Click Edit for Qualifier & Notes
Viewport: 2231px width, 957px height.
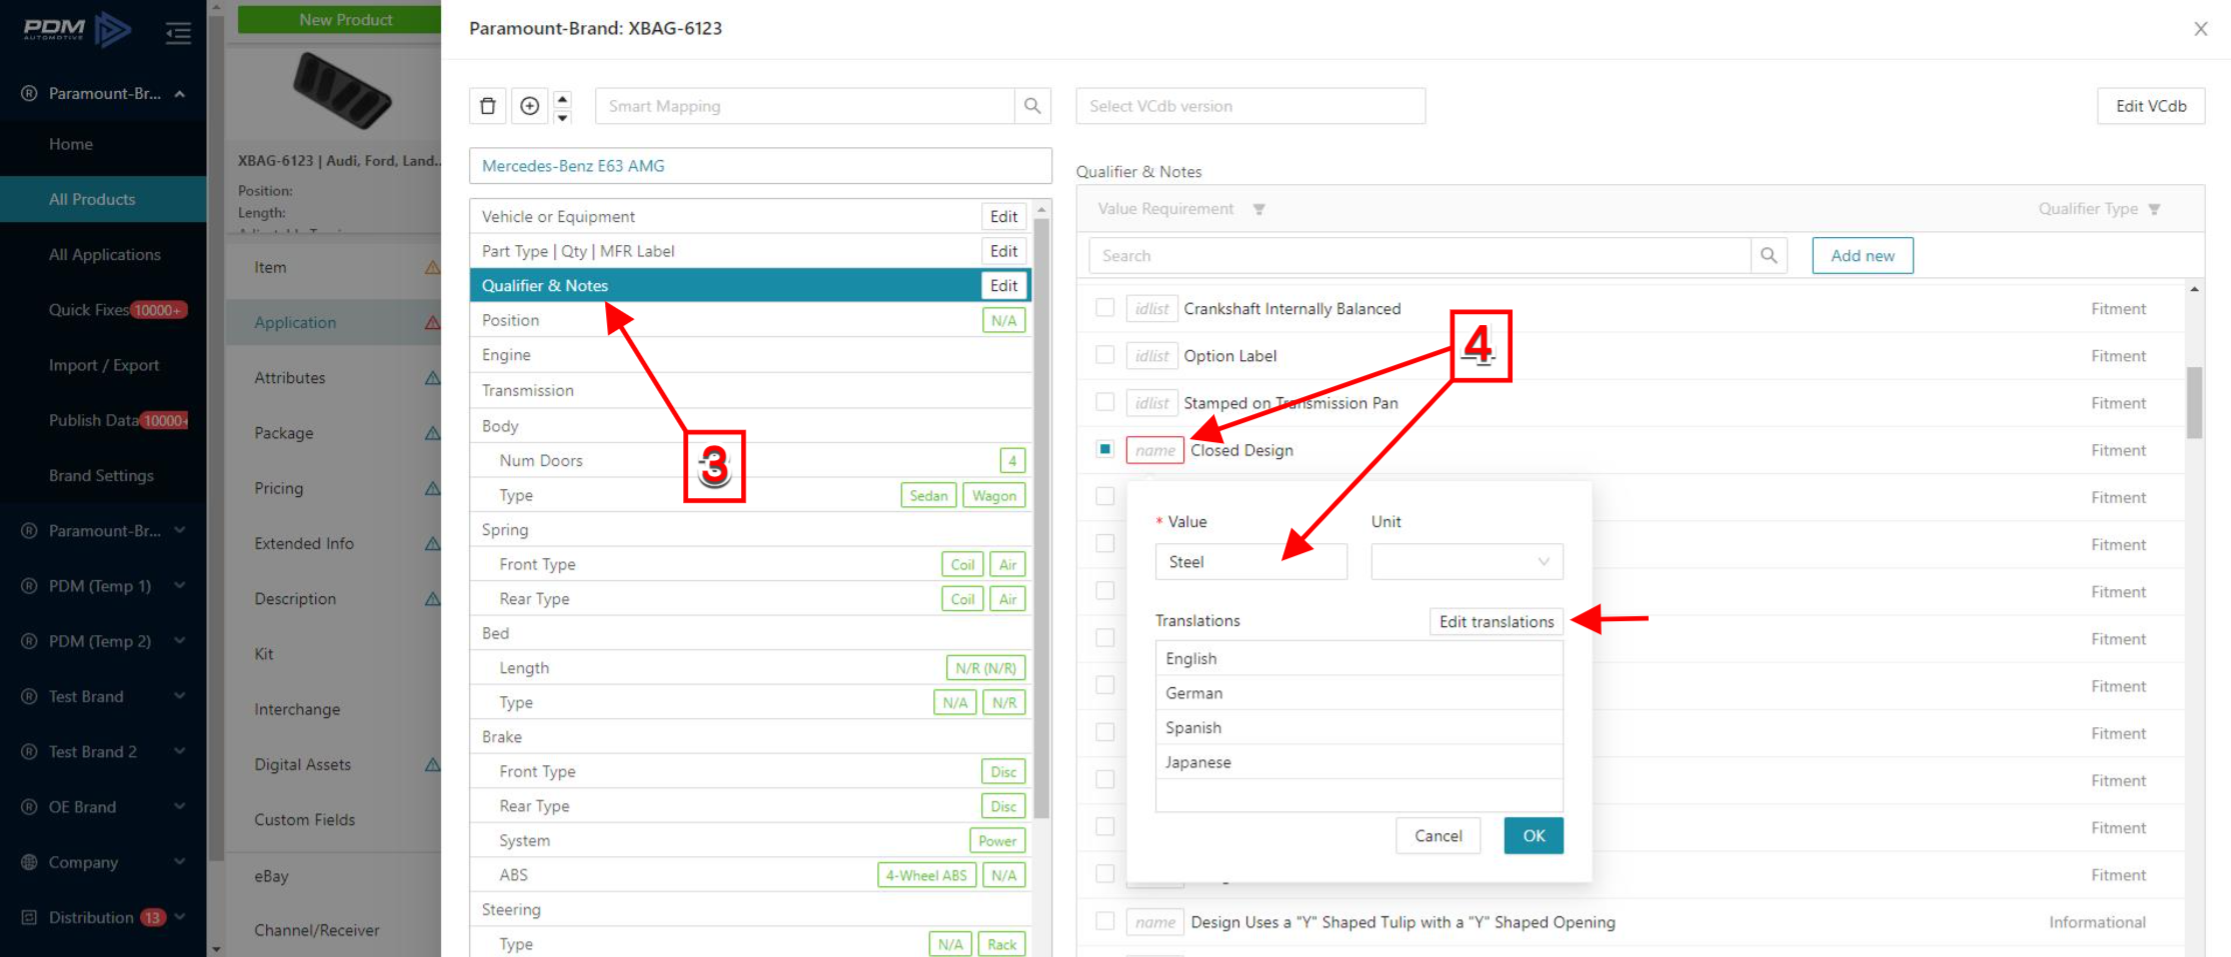(1004, 286)
